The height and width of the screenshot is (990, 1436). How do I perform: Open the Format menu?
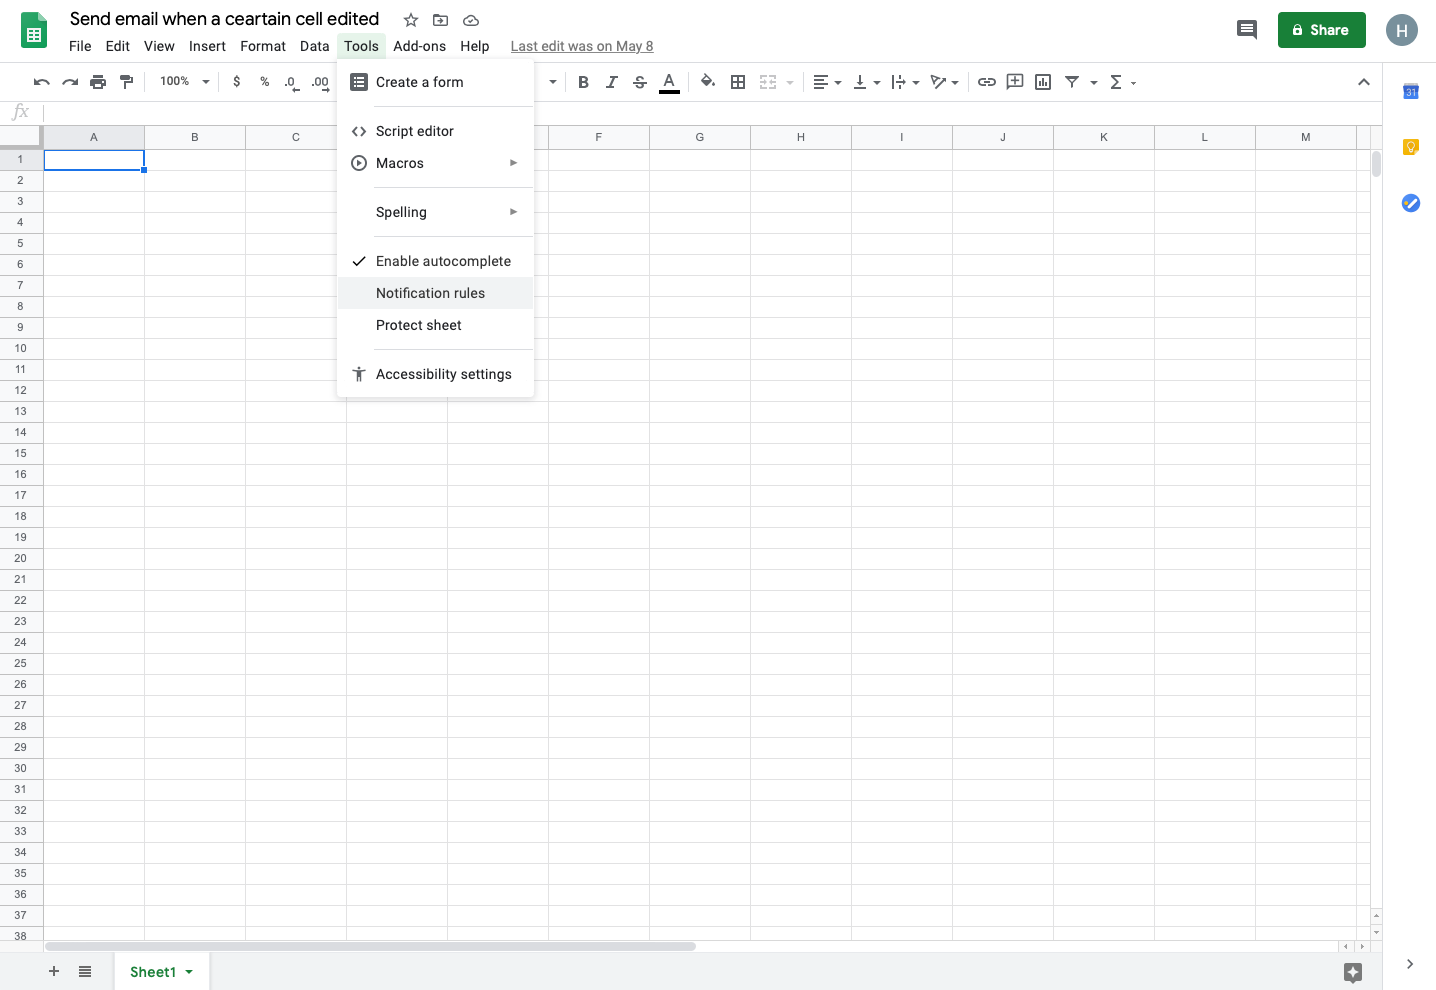263,46
